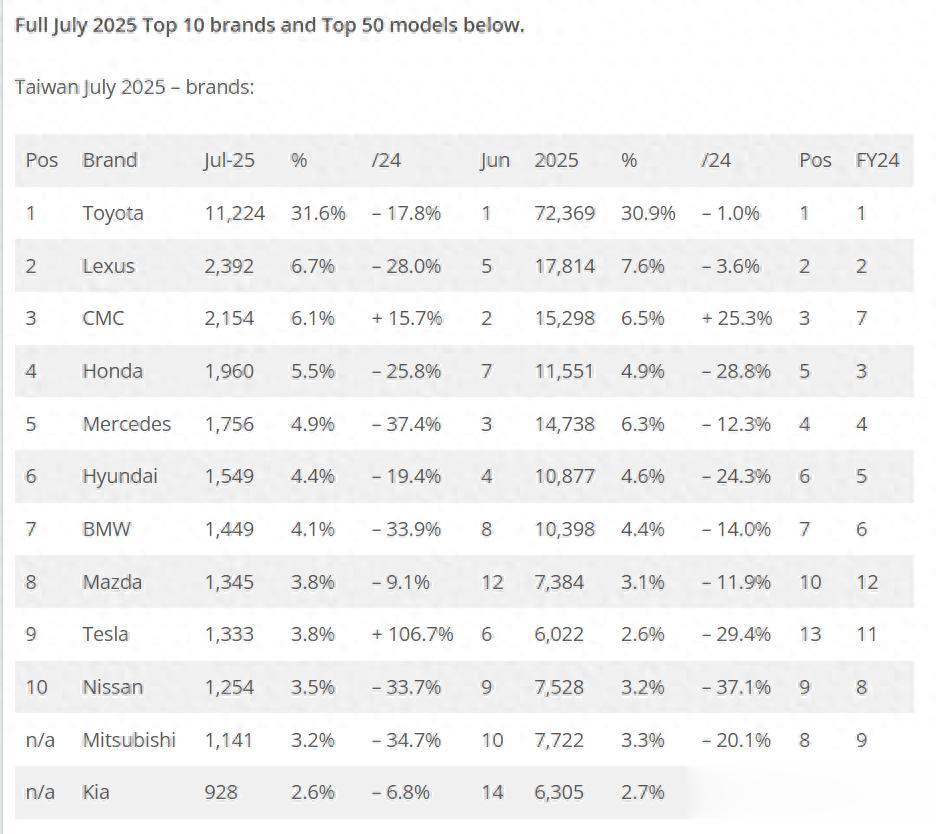Click Toyota's 11,224 July sales figure
Image resolution: width=936 pixels, height=834 pixels.
pyautogui.click(x=235, y=213)
